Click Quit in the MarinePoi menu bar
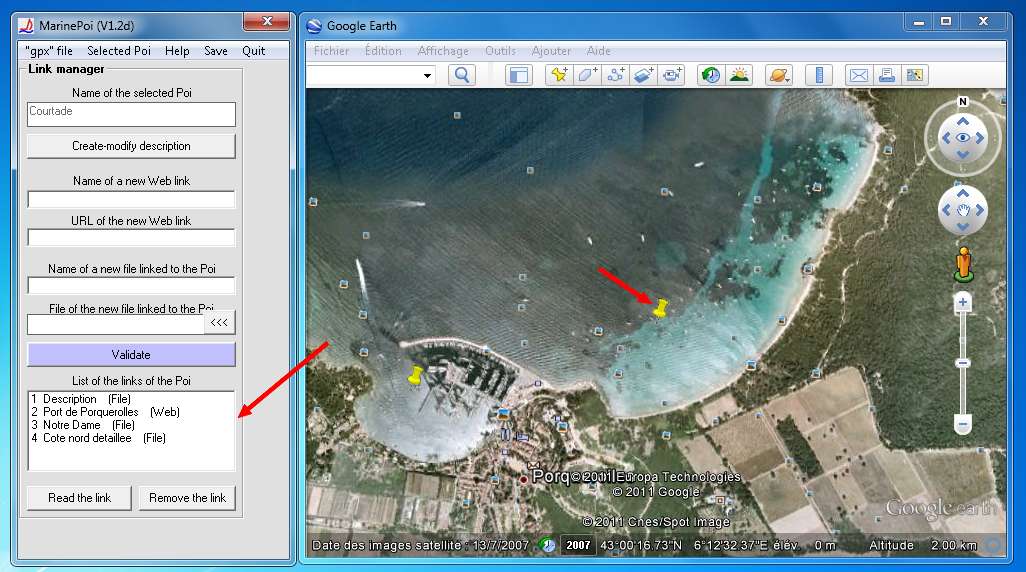1026x572 pixels. coord(253,51)
